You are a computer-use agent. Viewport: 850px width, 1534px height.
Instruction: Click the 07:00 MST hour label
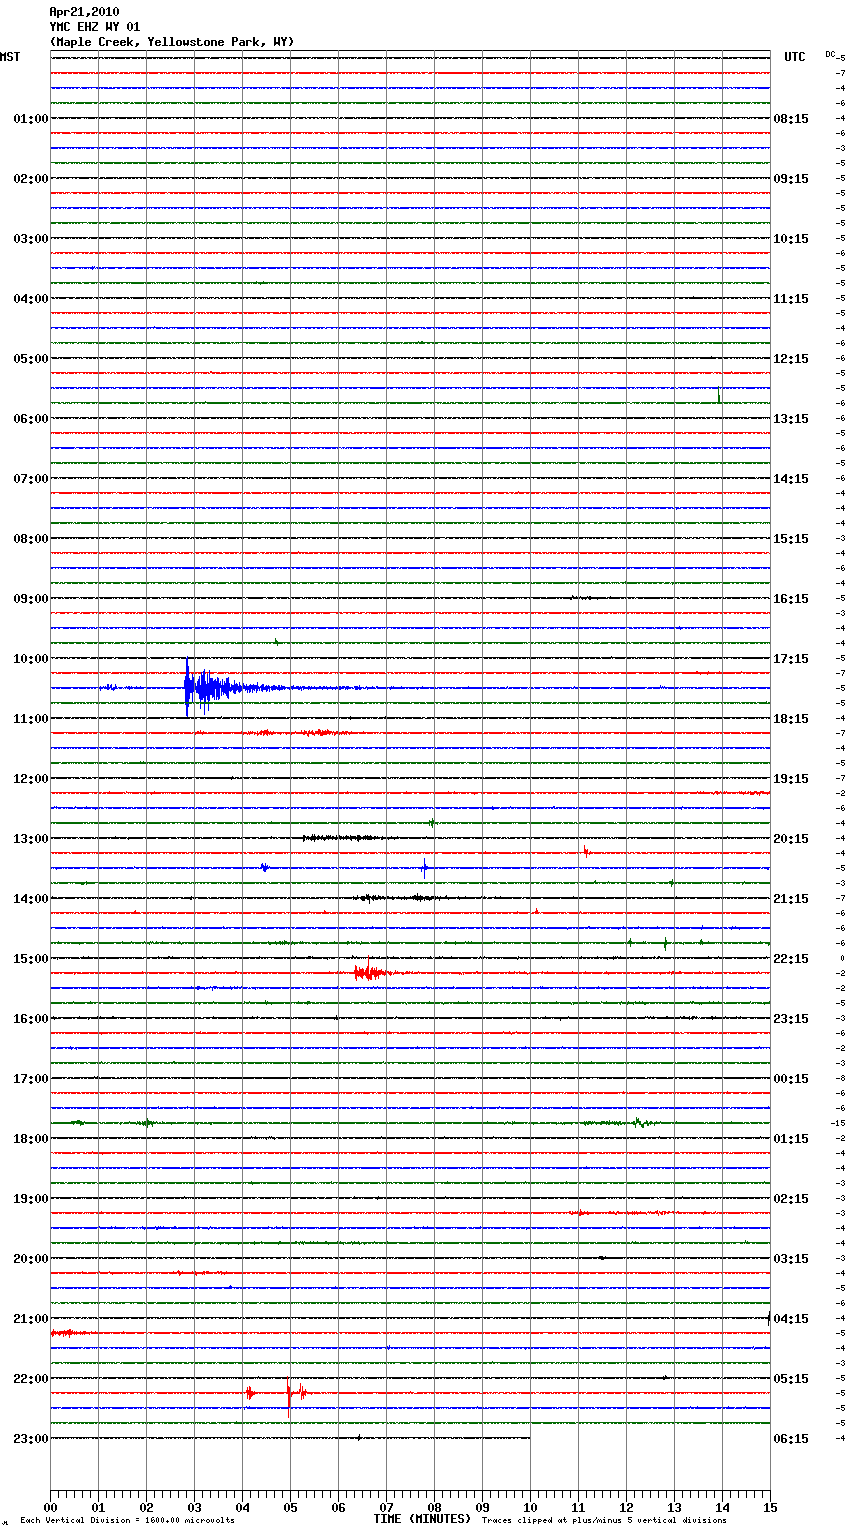[31, 479]
